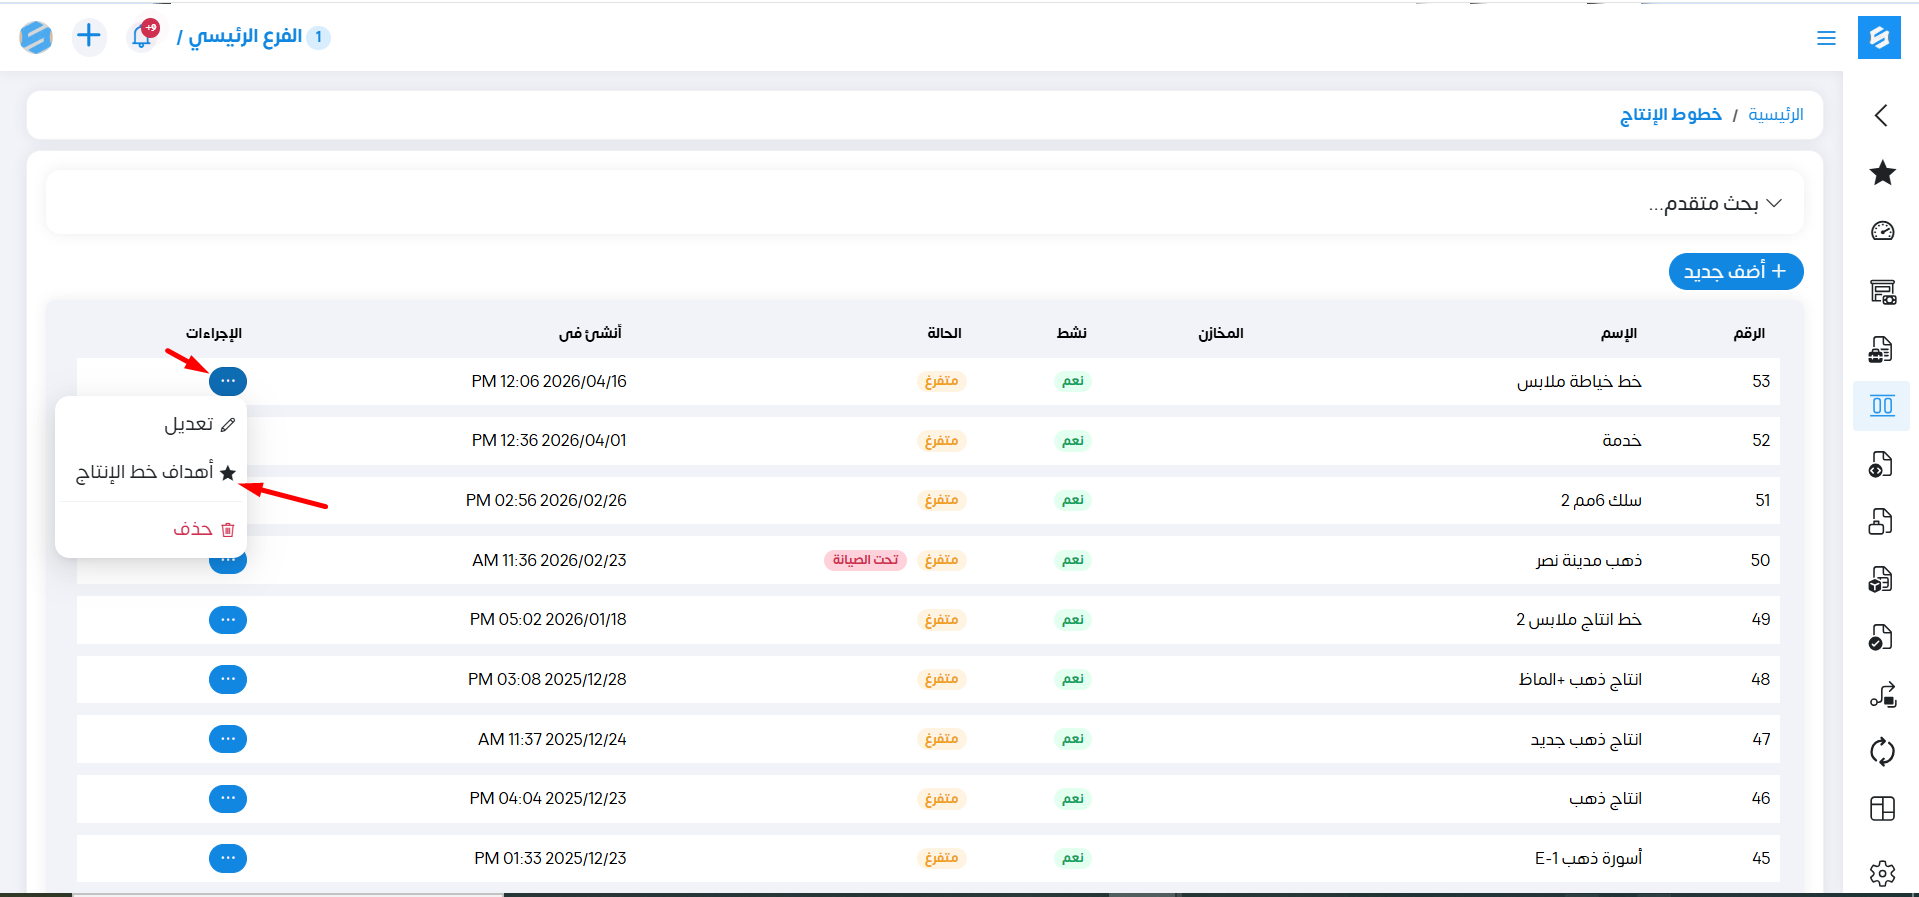
Task: Expand the بحث متقدم advanced search panel
Action: click(x=1714, y=203)
